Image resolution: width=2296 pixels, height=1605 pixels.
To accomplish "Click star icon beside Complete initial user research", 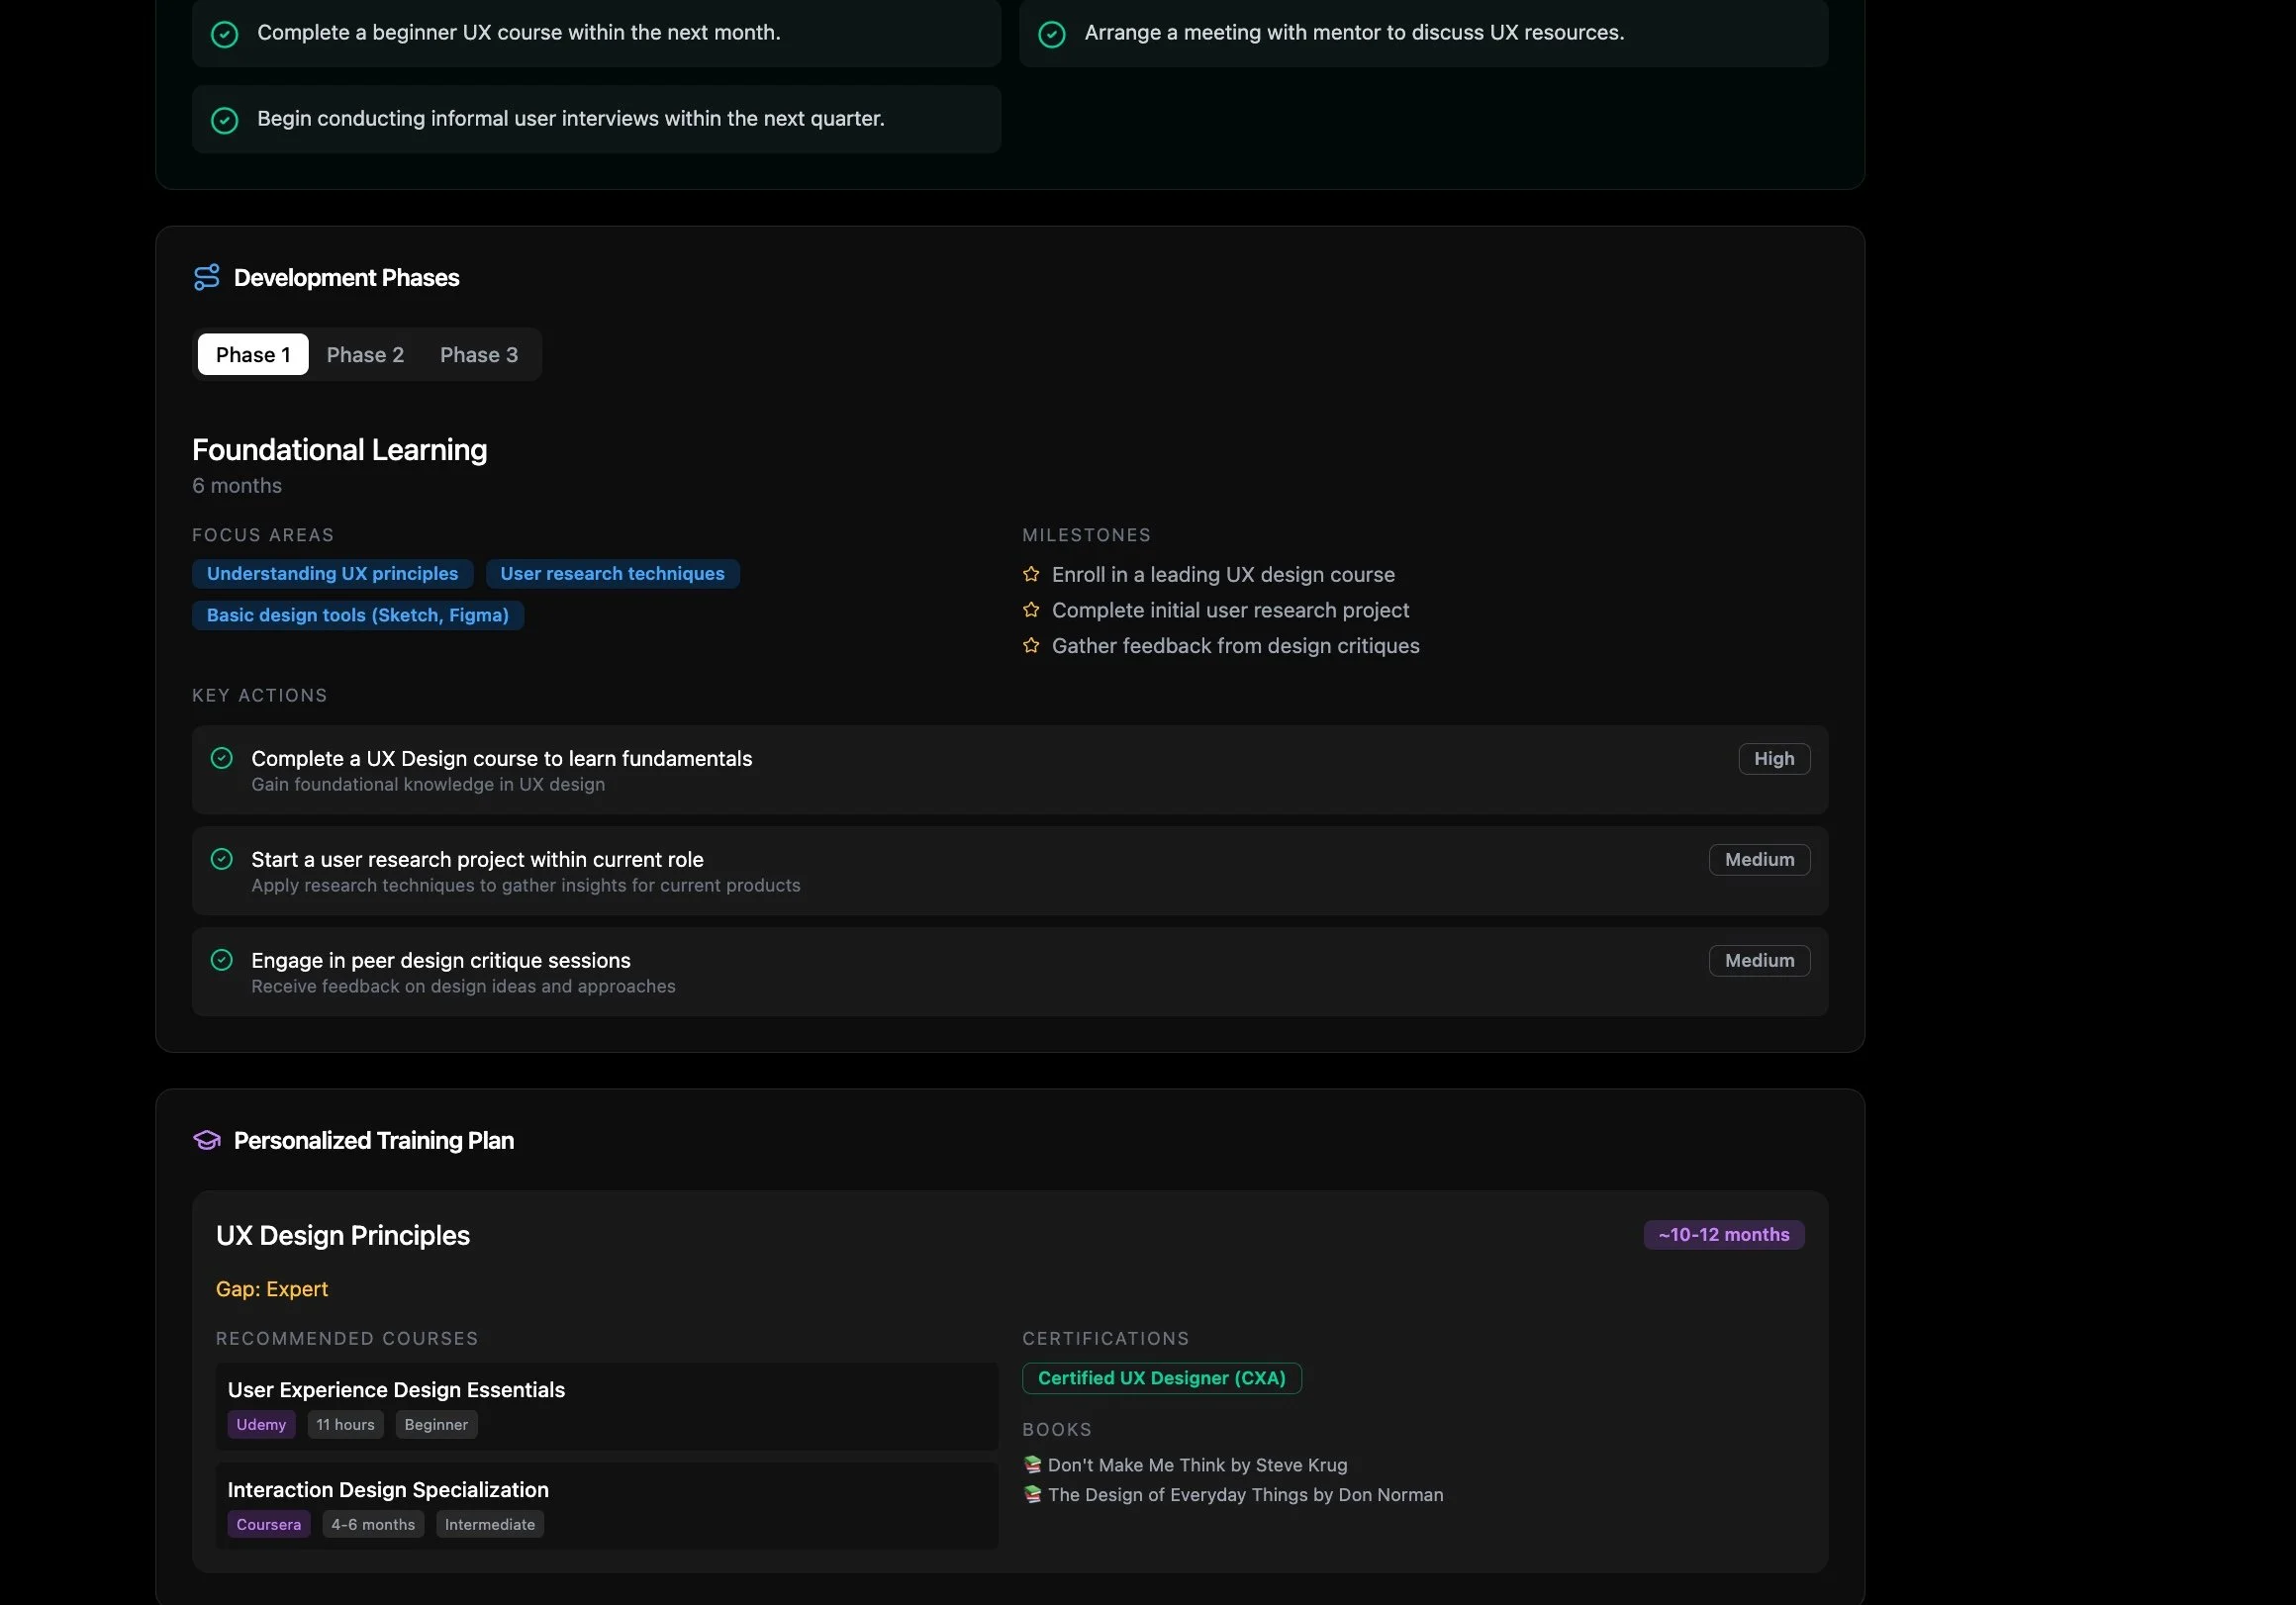I will [1031, 610].
